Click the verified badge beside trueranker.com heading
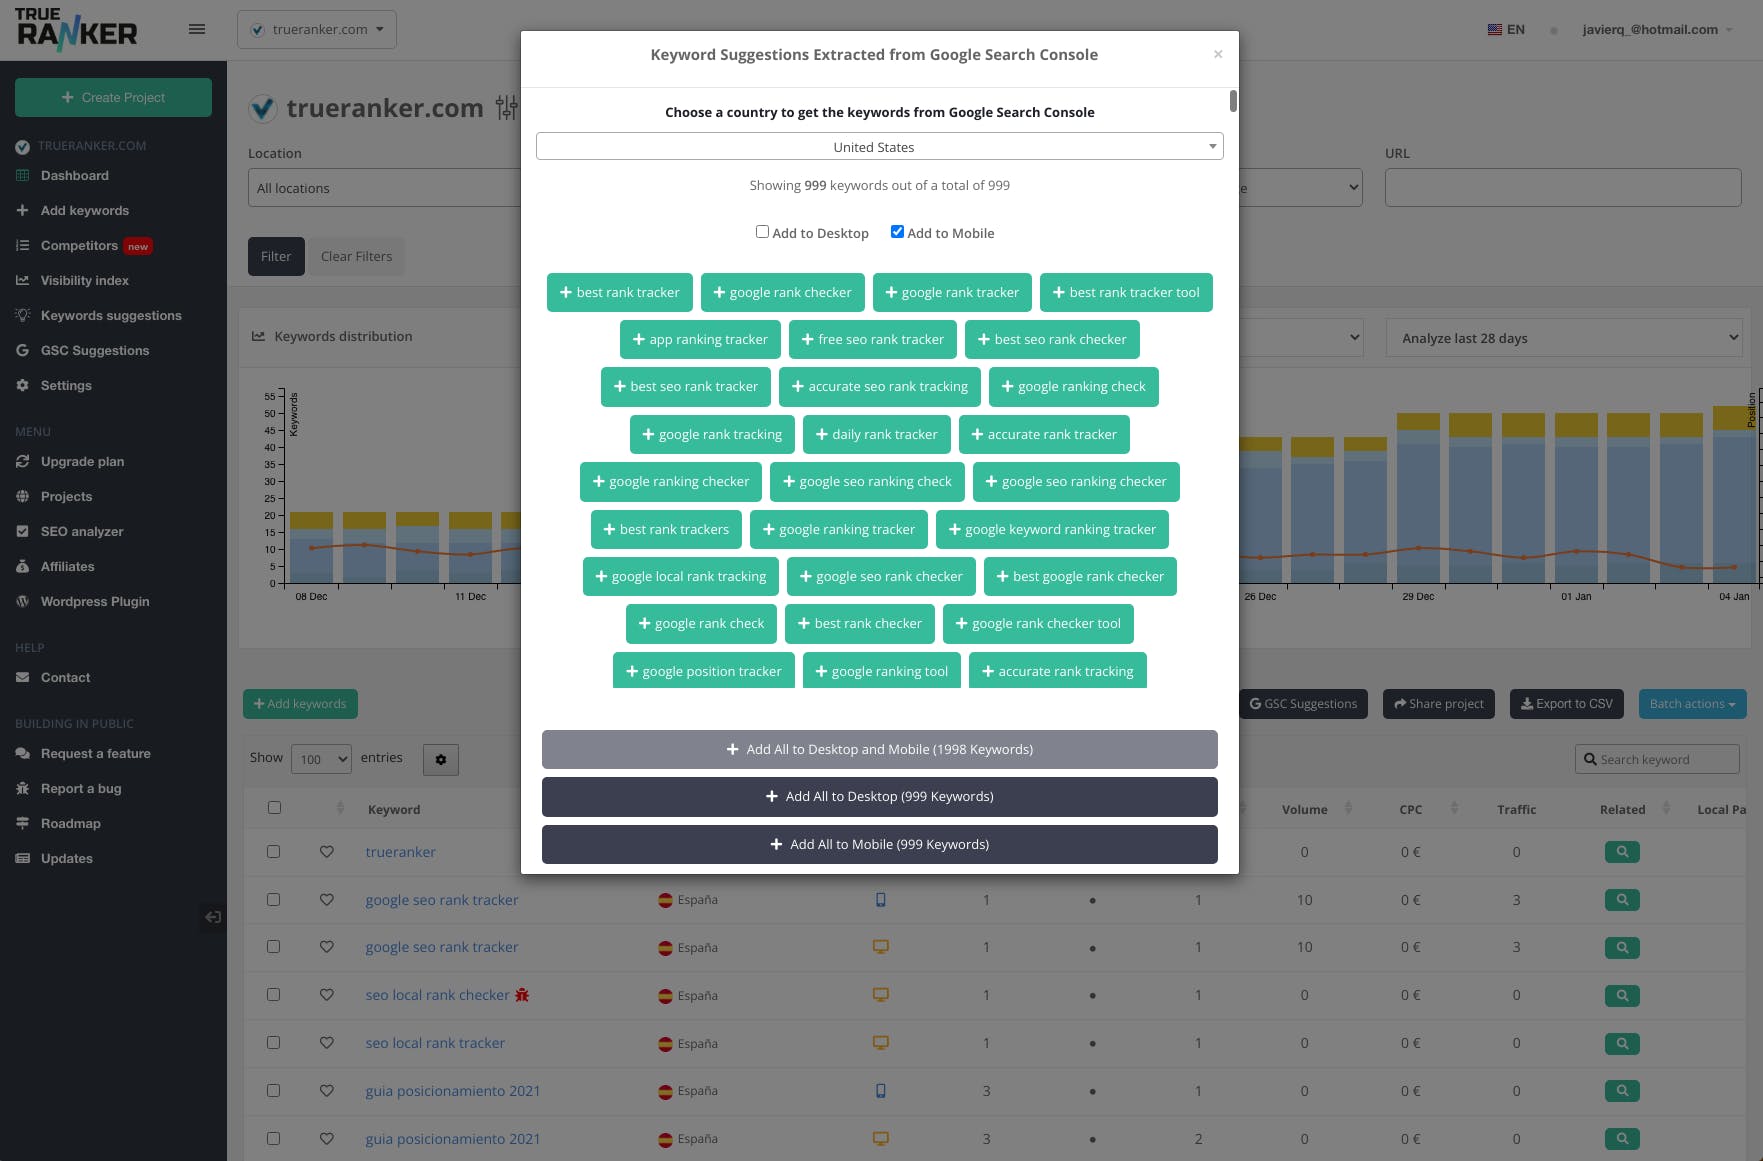This screenshot has width=1763, height=1161. [263, 108]
